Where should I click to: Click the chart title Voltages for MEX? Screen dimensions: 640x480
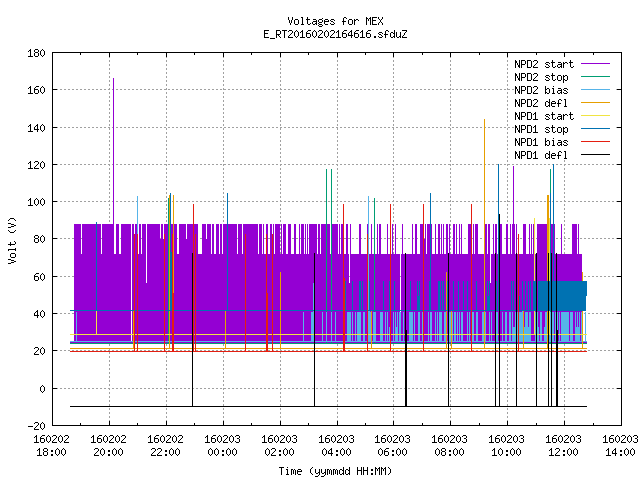(335, 21)
